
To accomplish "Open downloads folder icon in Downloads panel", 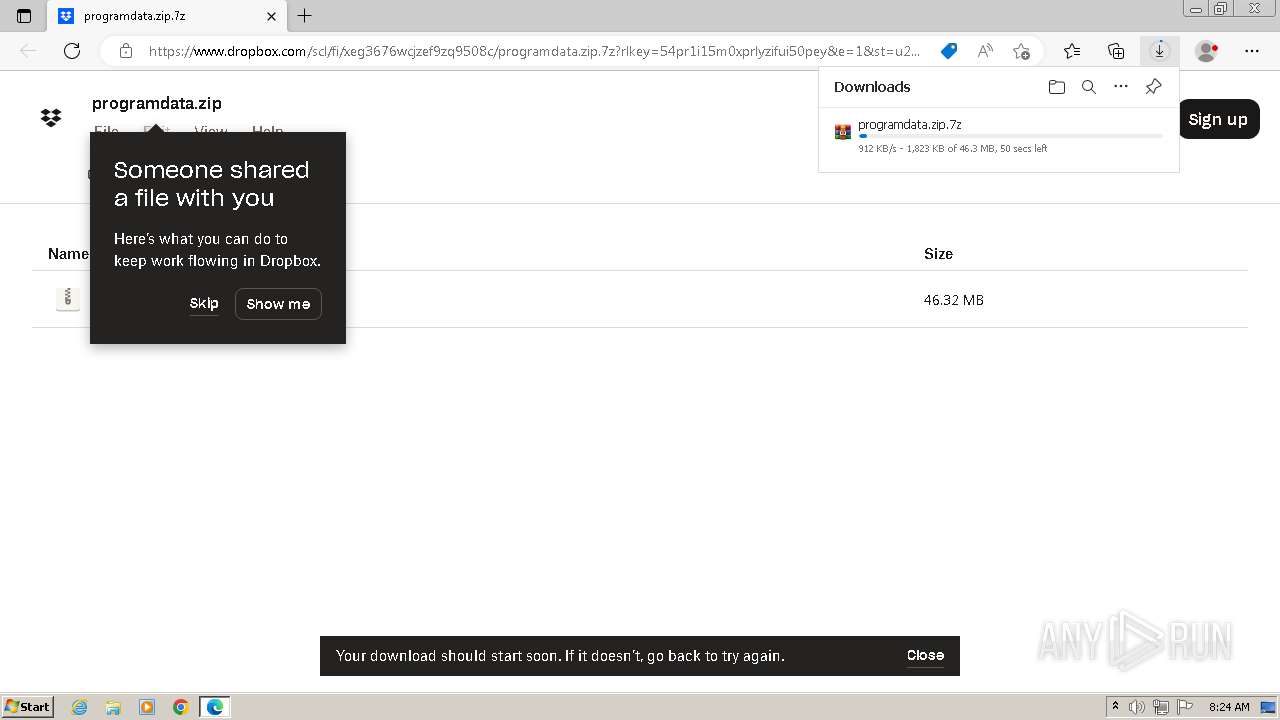I will (x=1057, y=87).
